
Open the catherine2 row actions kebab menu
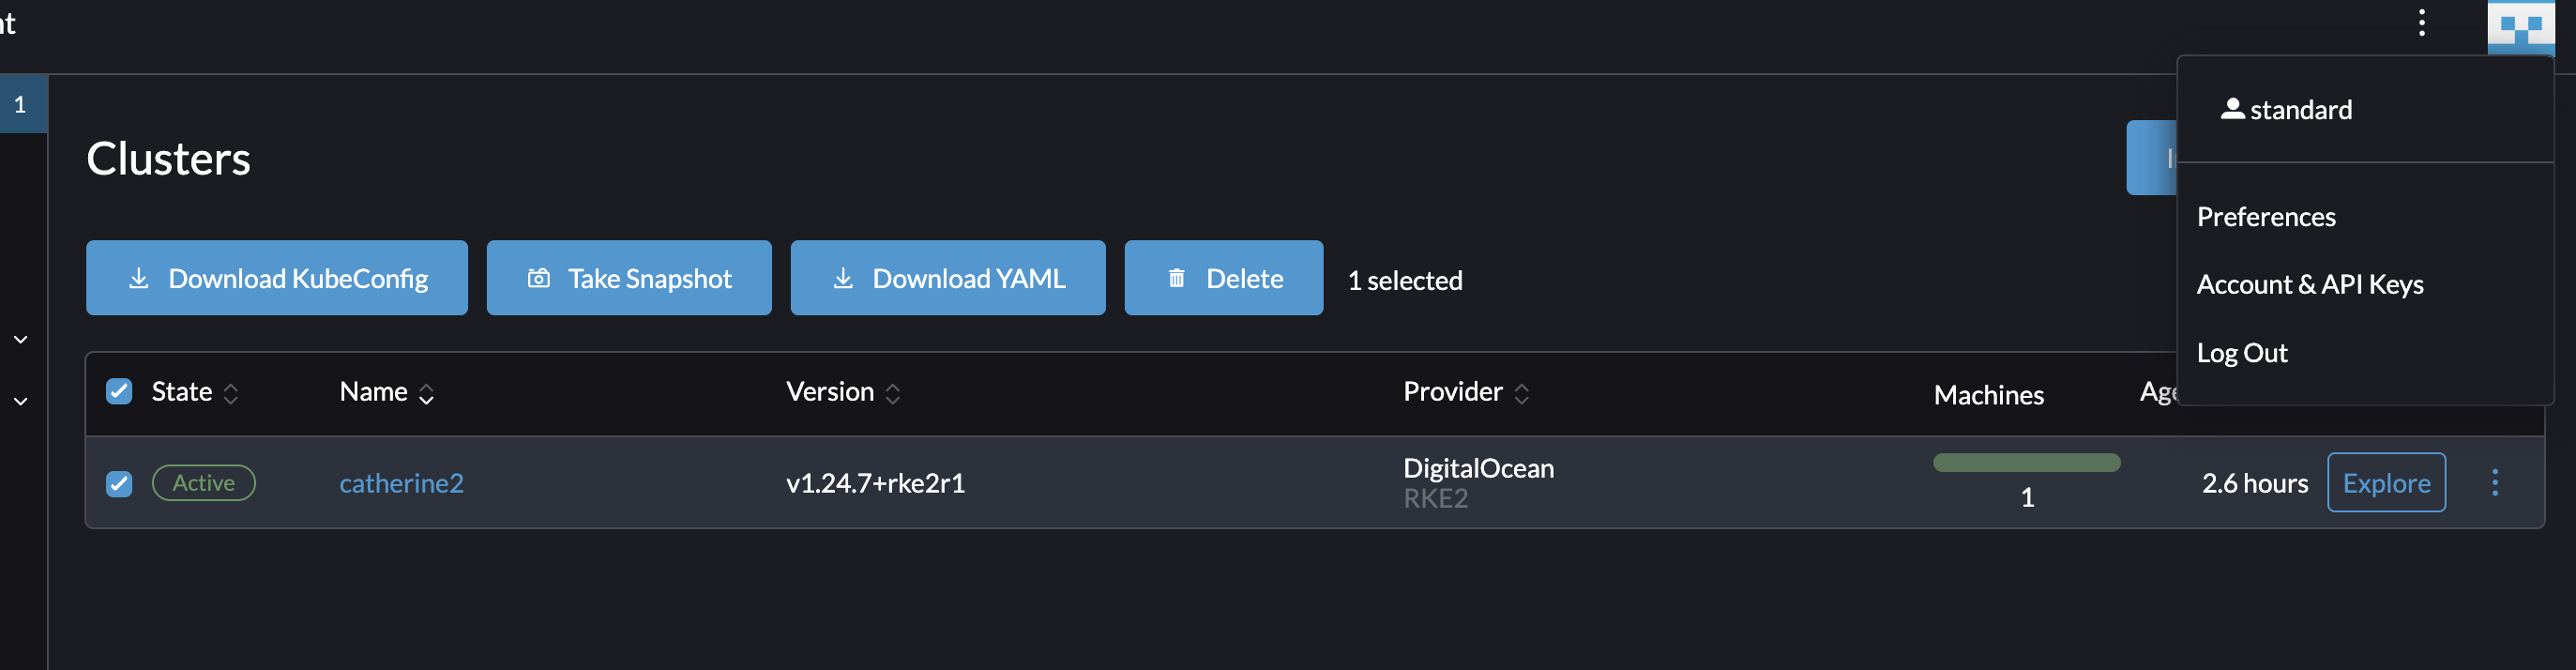tap(2495, 482)
